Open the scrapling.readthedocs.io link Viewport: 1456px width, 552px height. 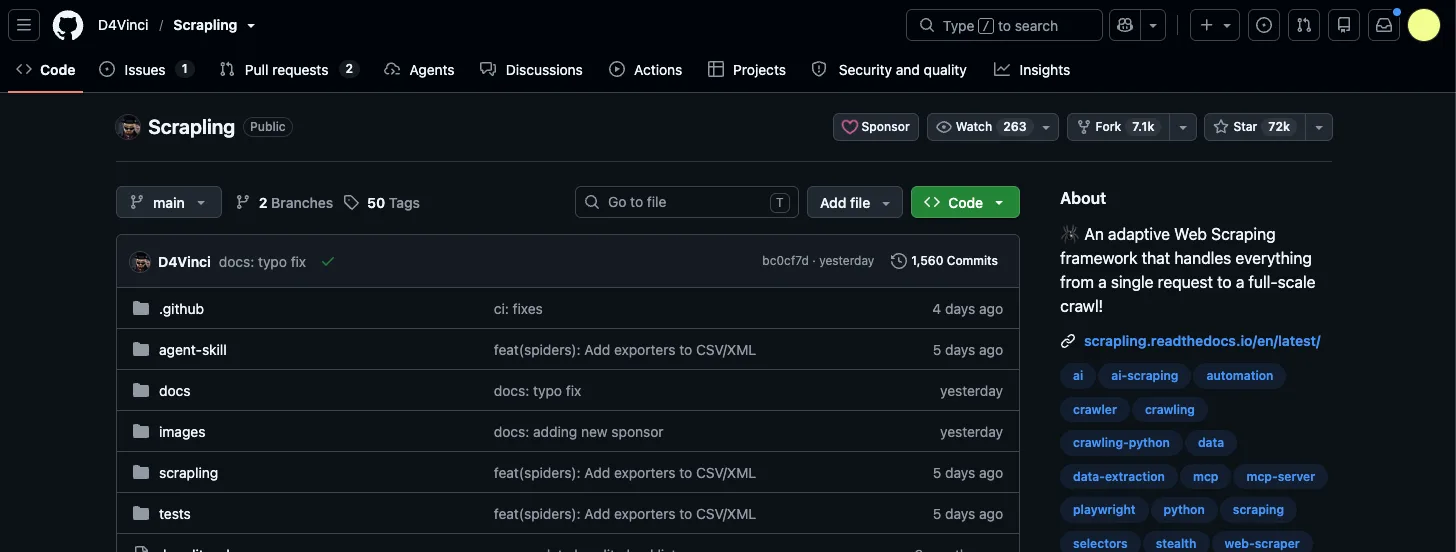(1202, 341)
